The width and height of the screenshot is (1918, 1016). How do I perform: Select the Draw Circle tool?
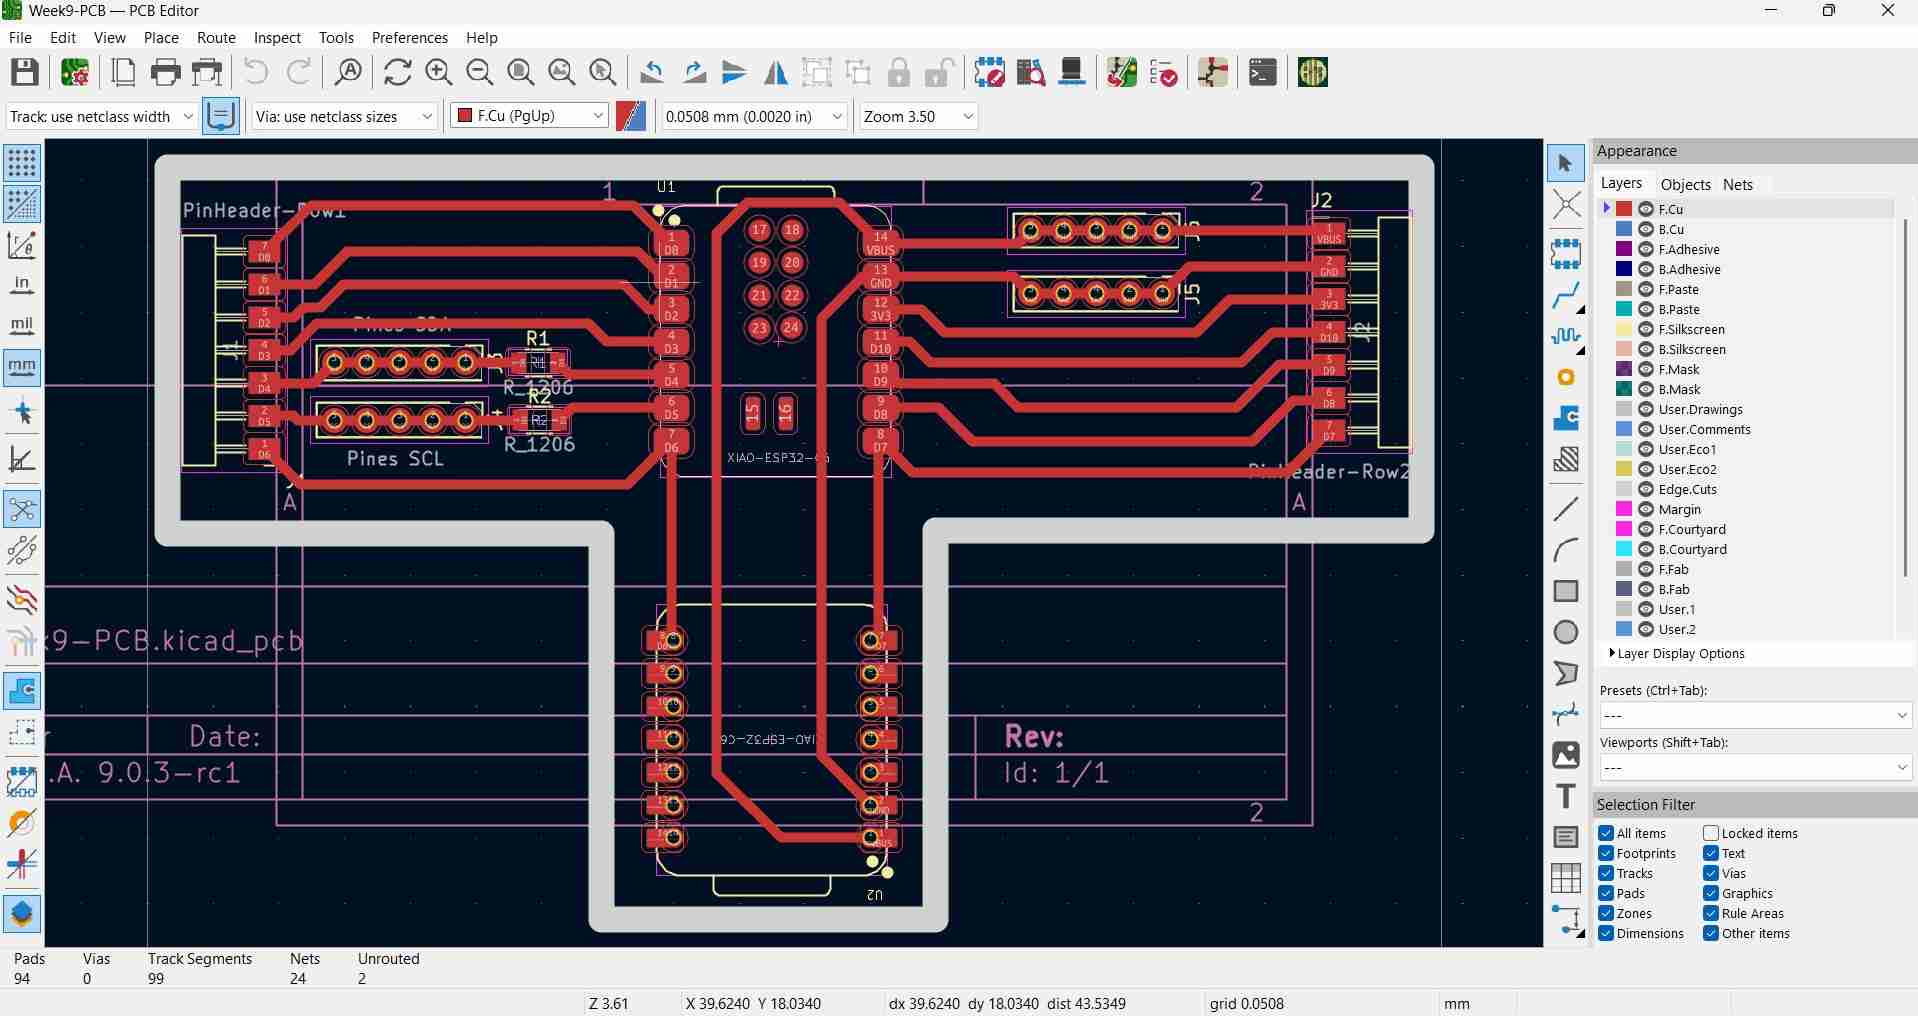1566,631
